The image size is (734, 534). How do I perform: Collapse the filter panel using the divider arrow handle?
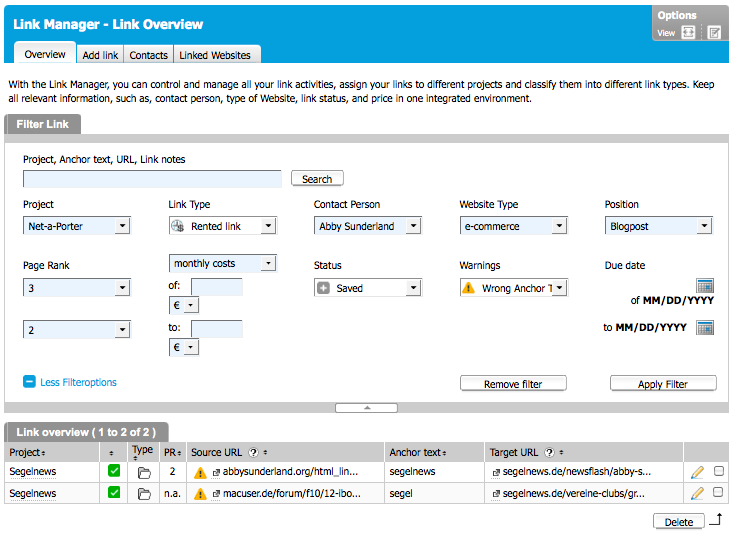point(367,408)
